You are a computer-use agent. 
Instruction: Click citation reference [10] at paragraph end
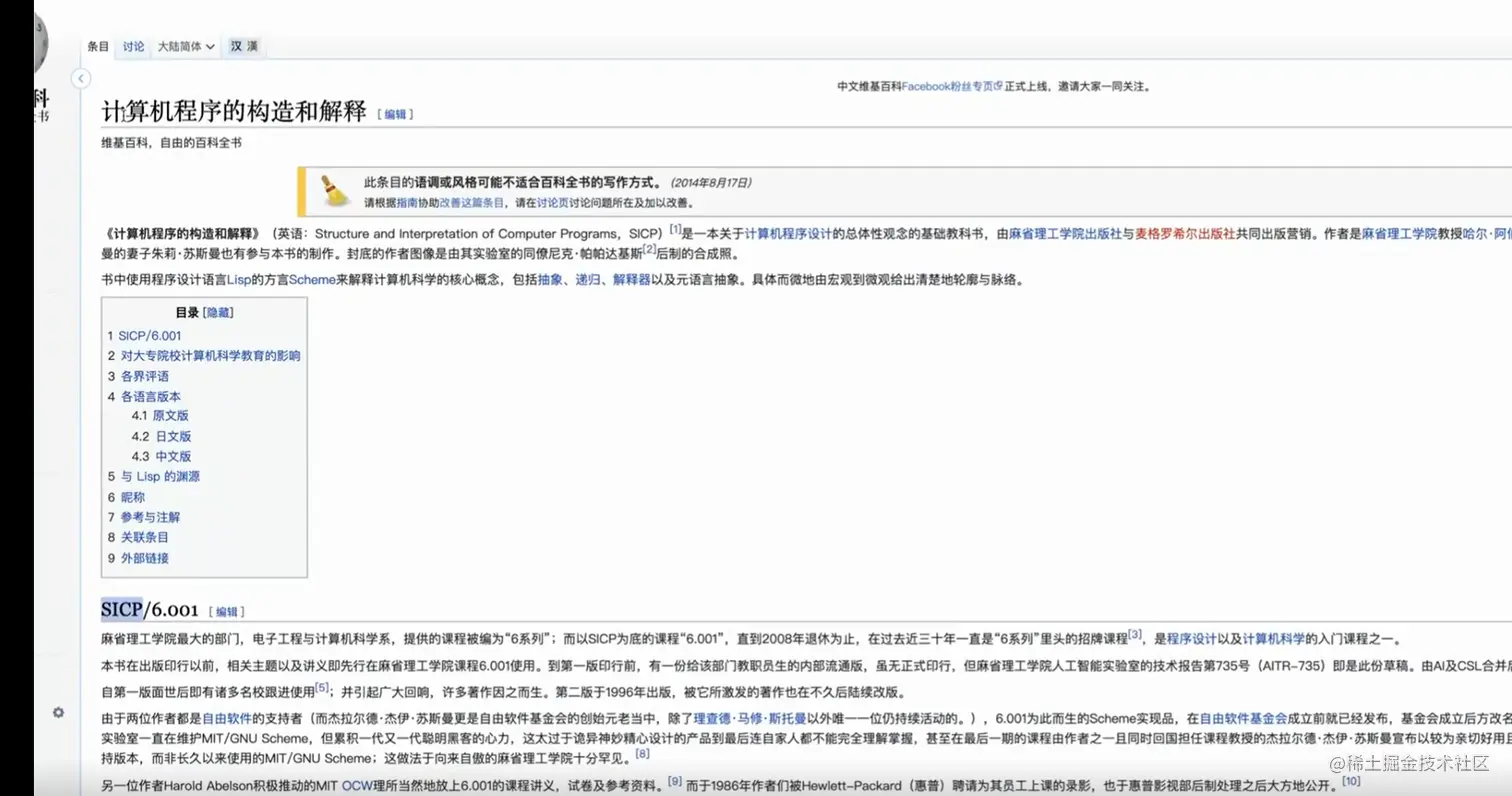click(x=1352, y=781)
